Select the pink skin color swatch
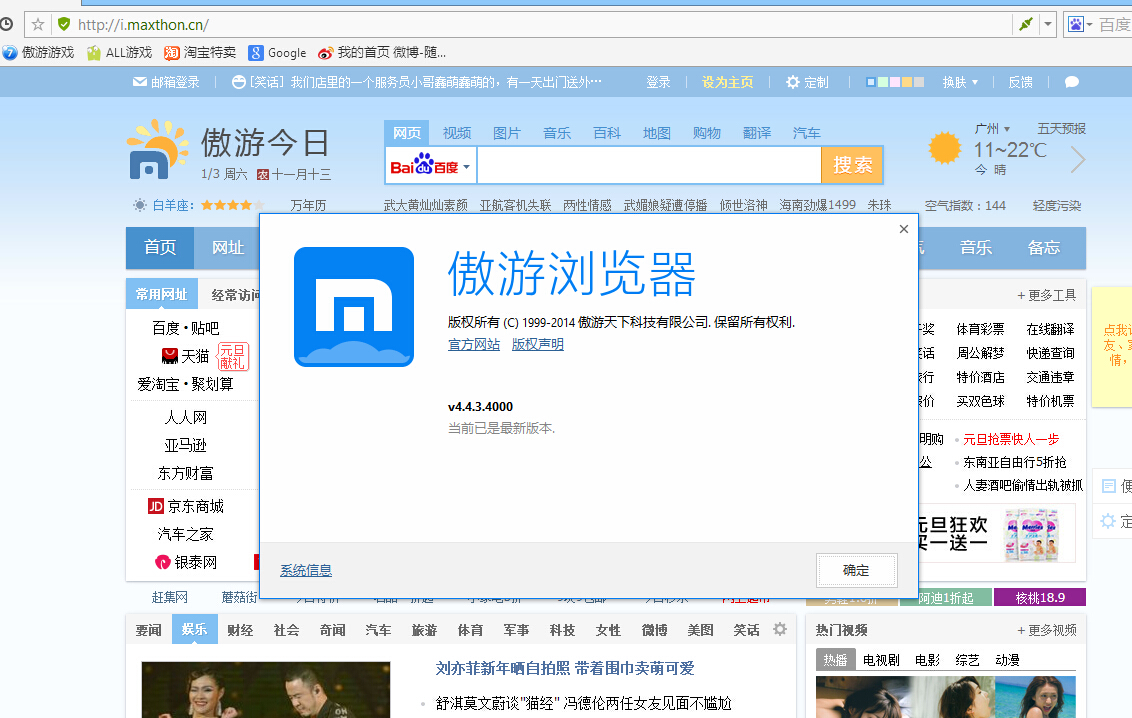Image resolution: width=1132 pixels, height=718 pixels. [x=895, y=82]
